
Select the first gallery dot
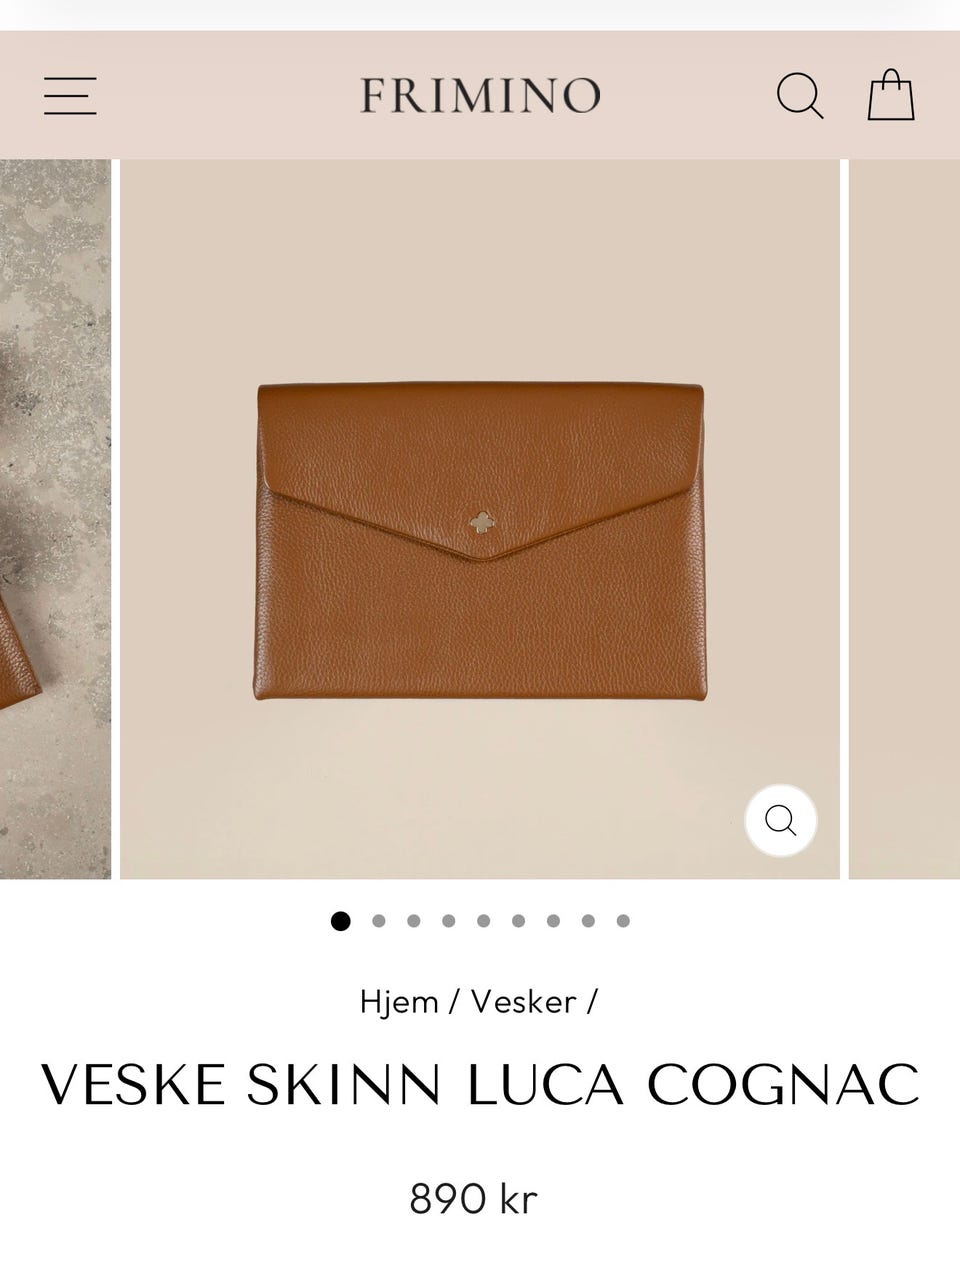pos(341,921)
